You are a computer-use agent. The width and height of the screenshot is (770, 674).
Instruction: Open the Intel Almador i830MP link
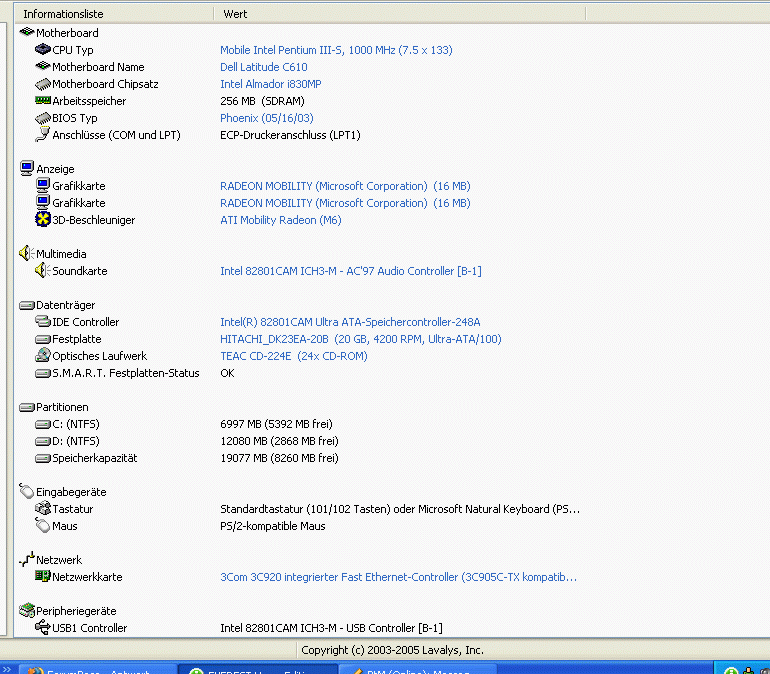271,84
